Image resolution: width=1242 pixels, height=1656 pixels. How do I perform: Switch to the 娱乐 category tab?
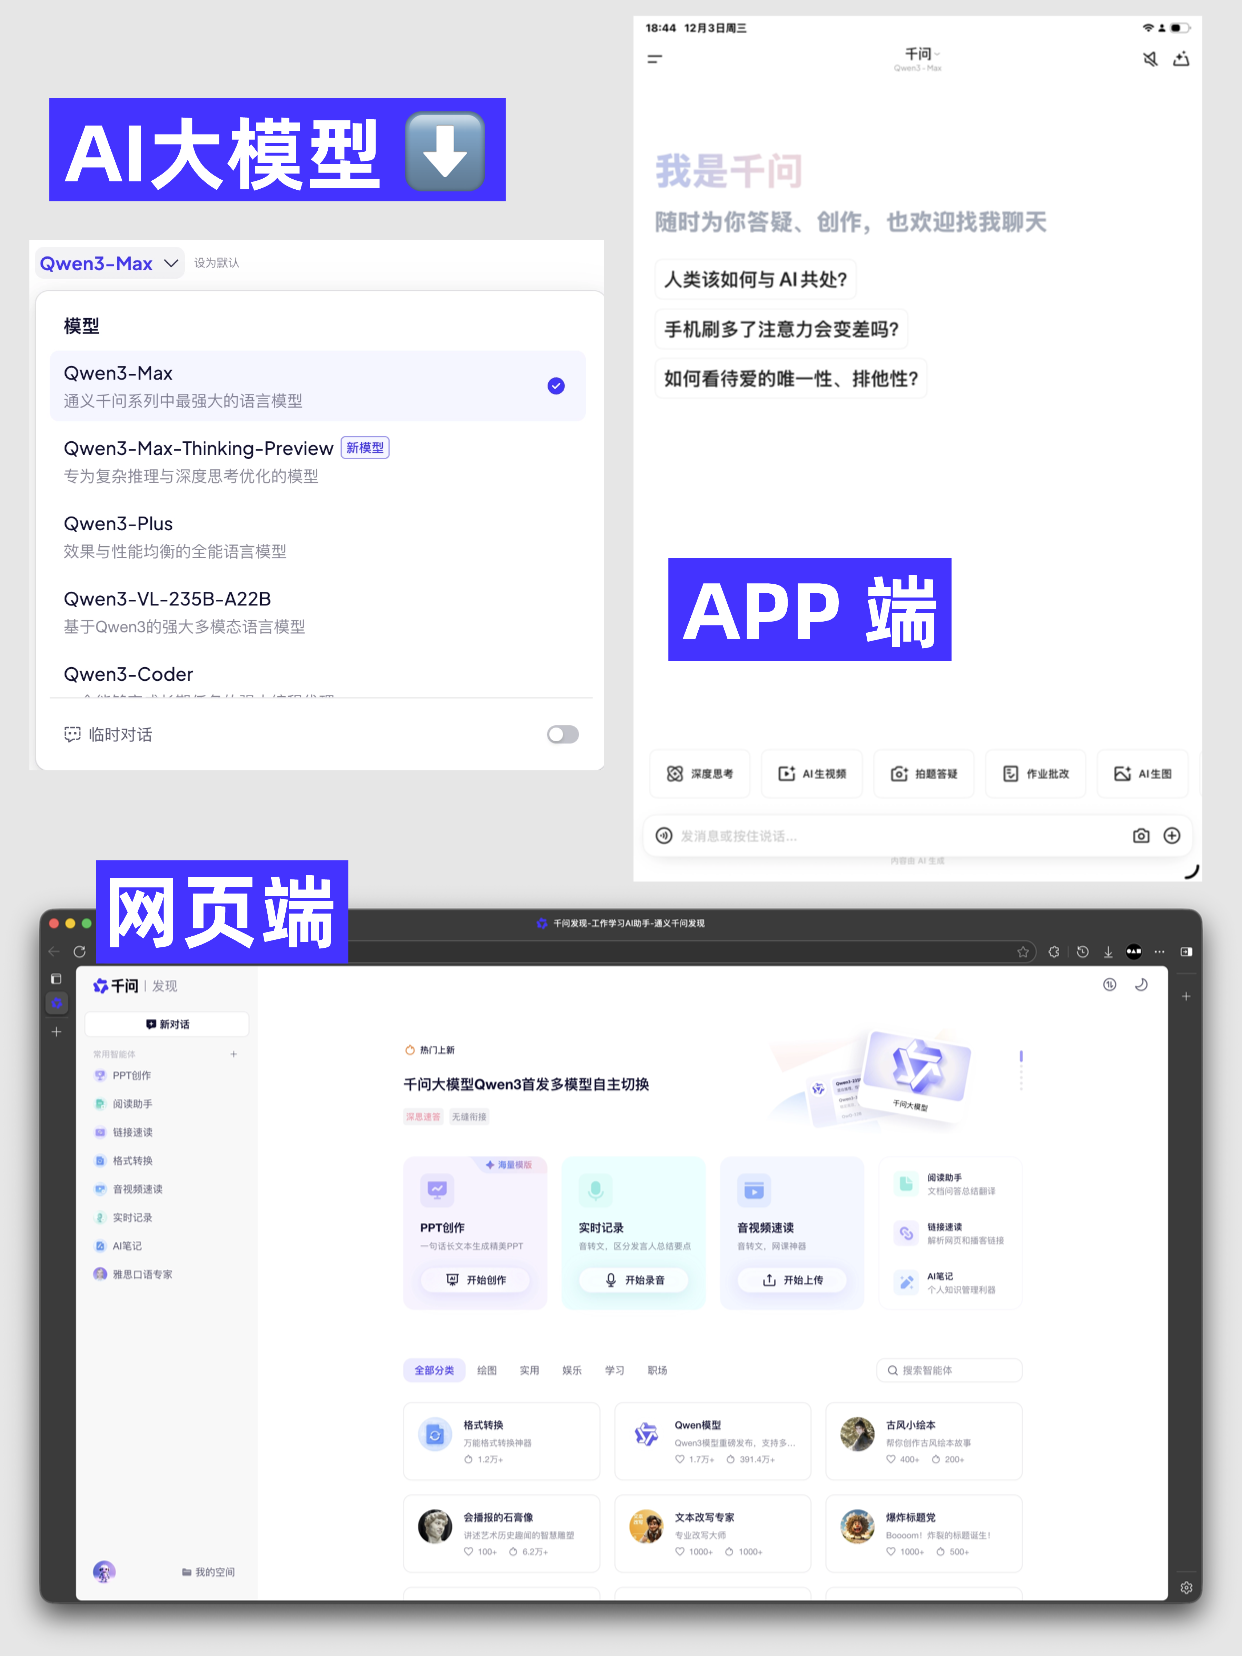(x=572, y=1370)
